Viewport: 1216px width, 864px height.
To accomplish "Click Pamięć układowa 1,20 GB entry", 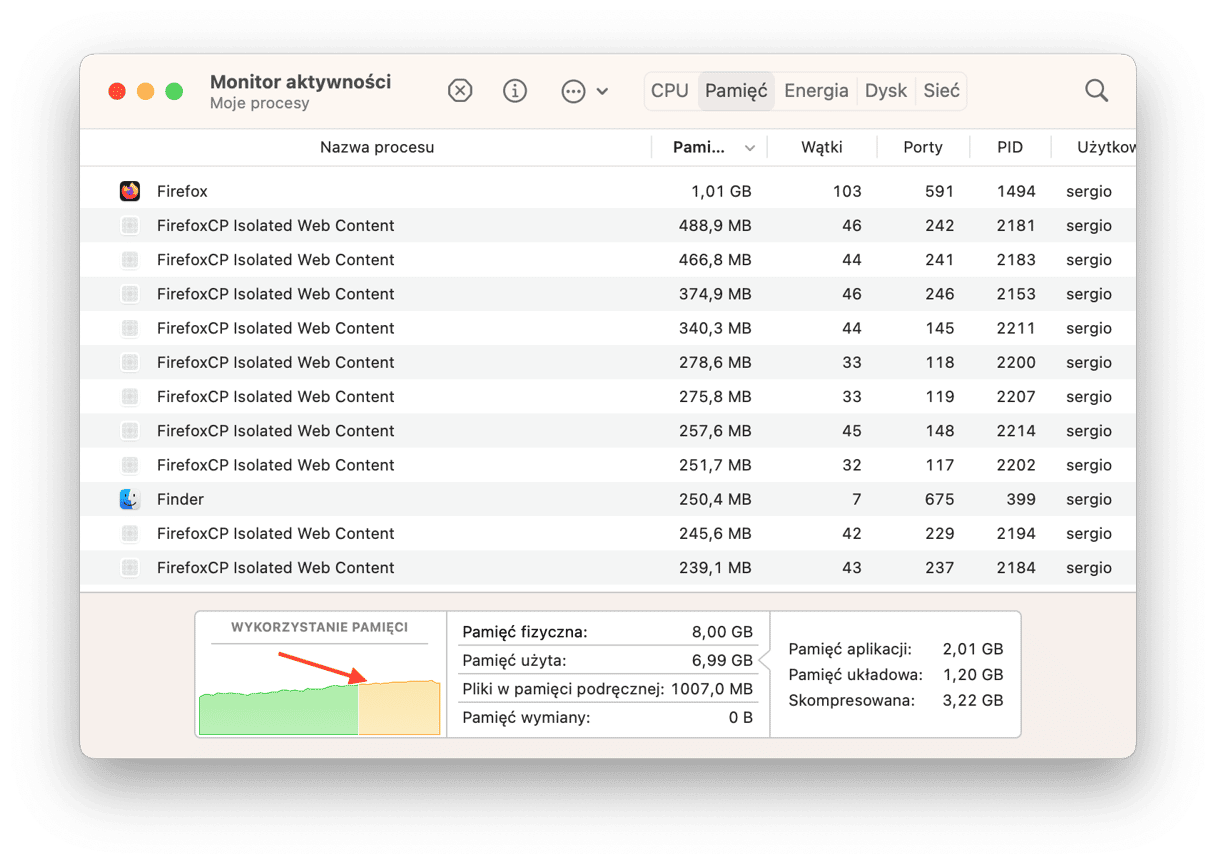I will tap(895, 675).
